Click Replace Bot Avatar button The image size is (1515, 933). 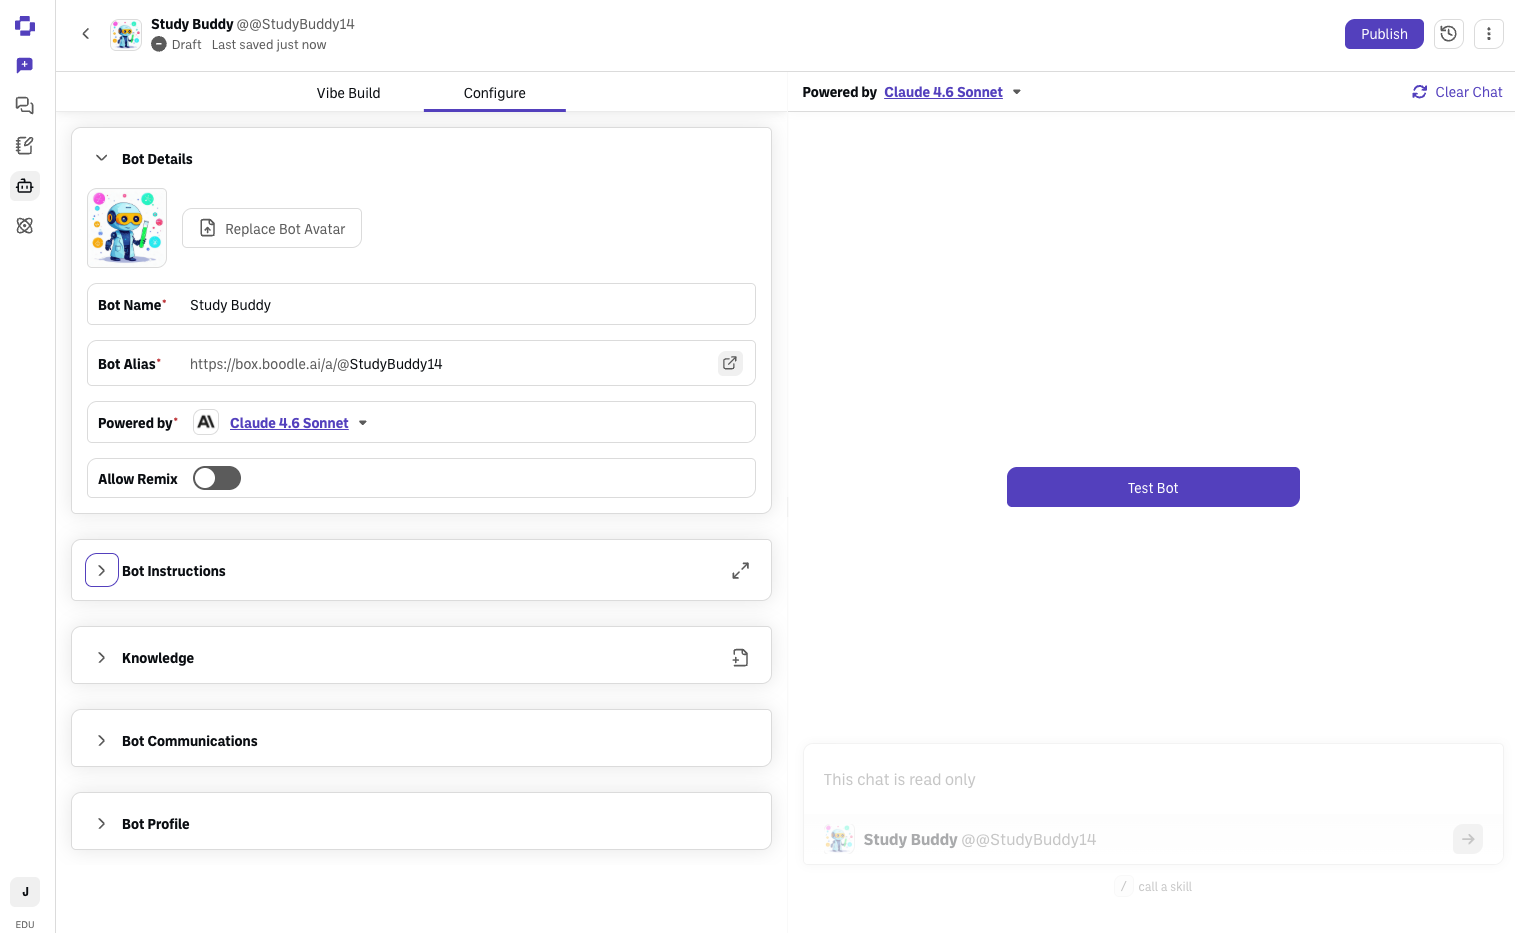(x=272, y=228)
